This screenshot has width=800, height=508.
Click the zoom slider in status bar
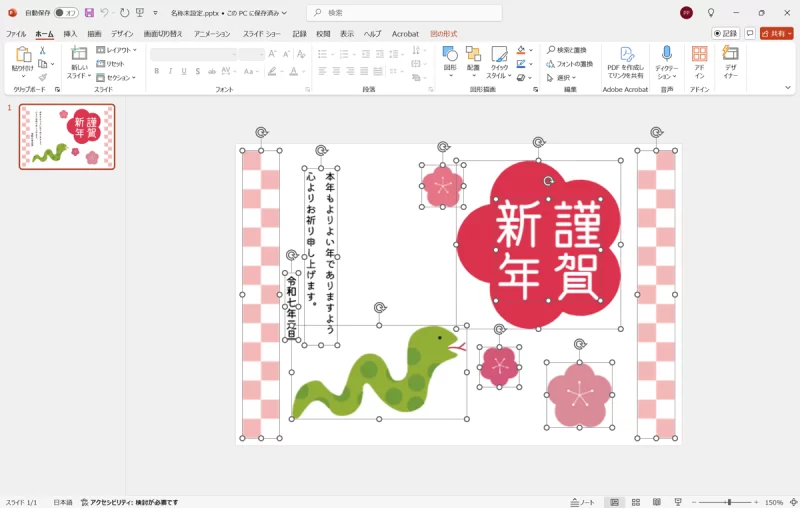pos(729,502)
